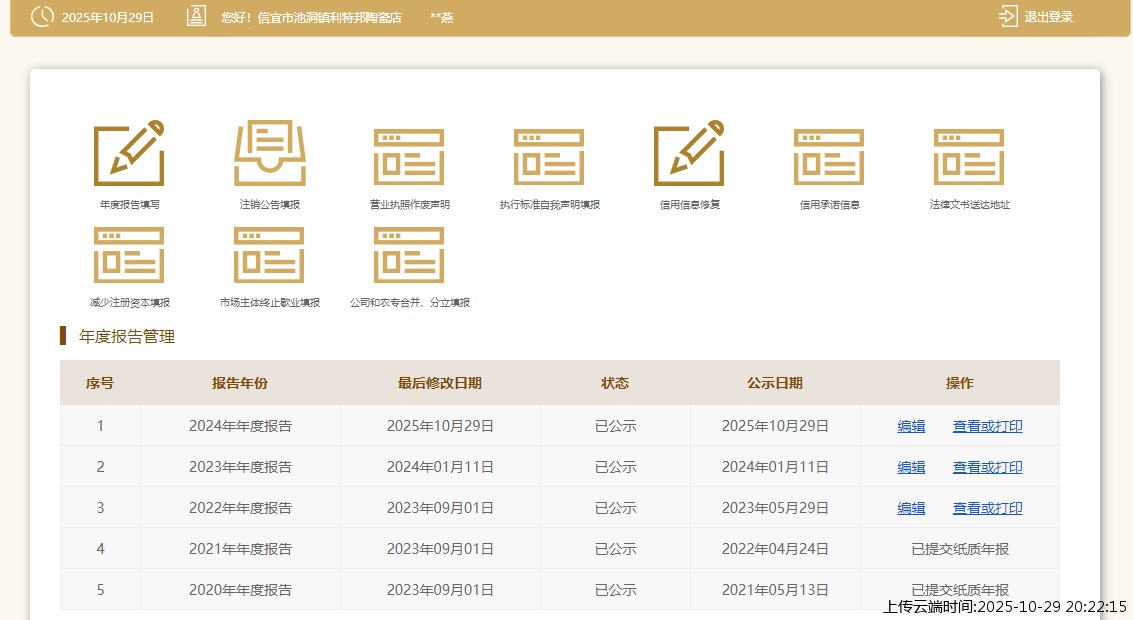Viewport: 1133px width, 620px height.
Task: Edit the 2024年年度报告 via 编辑 link
Action: click(x=911, y=426)
